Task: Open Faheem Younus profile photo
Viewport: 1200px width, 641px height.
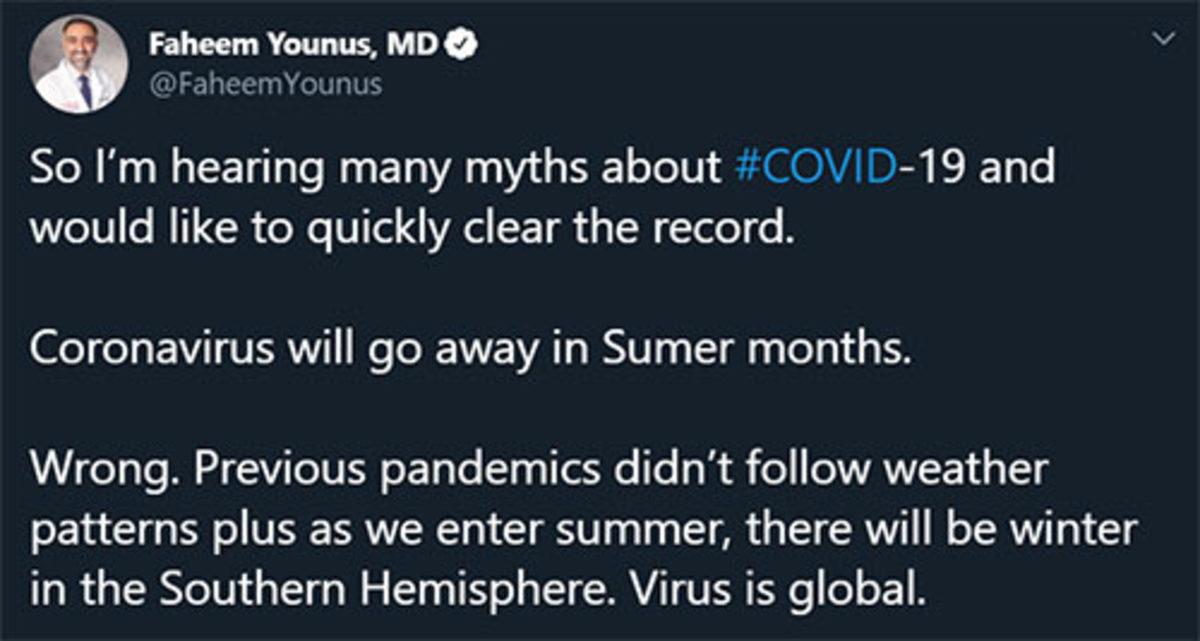Action: coord(81,64)
